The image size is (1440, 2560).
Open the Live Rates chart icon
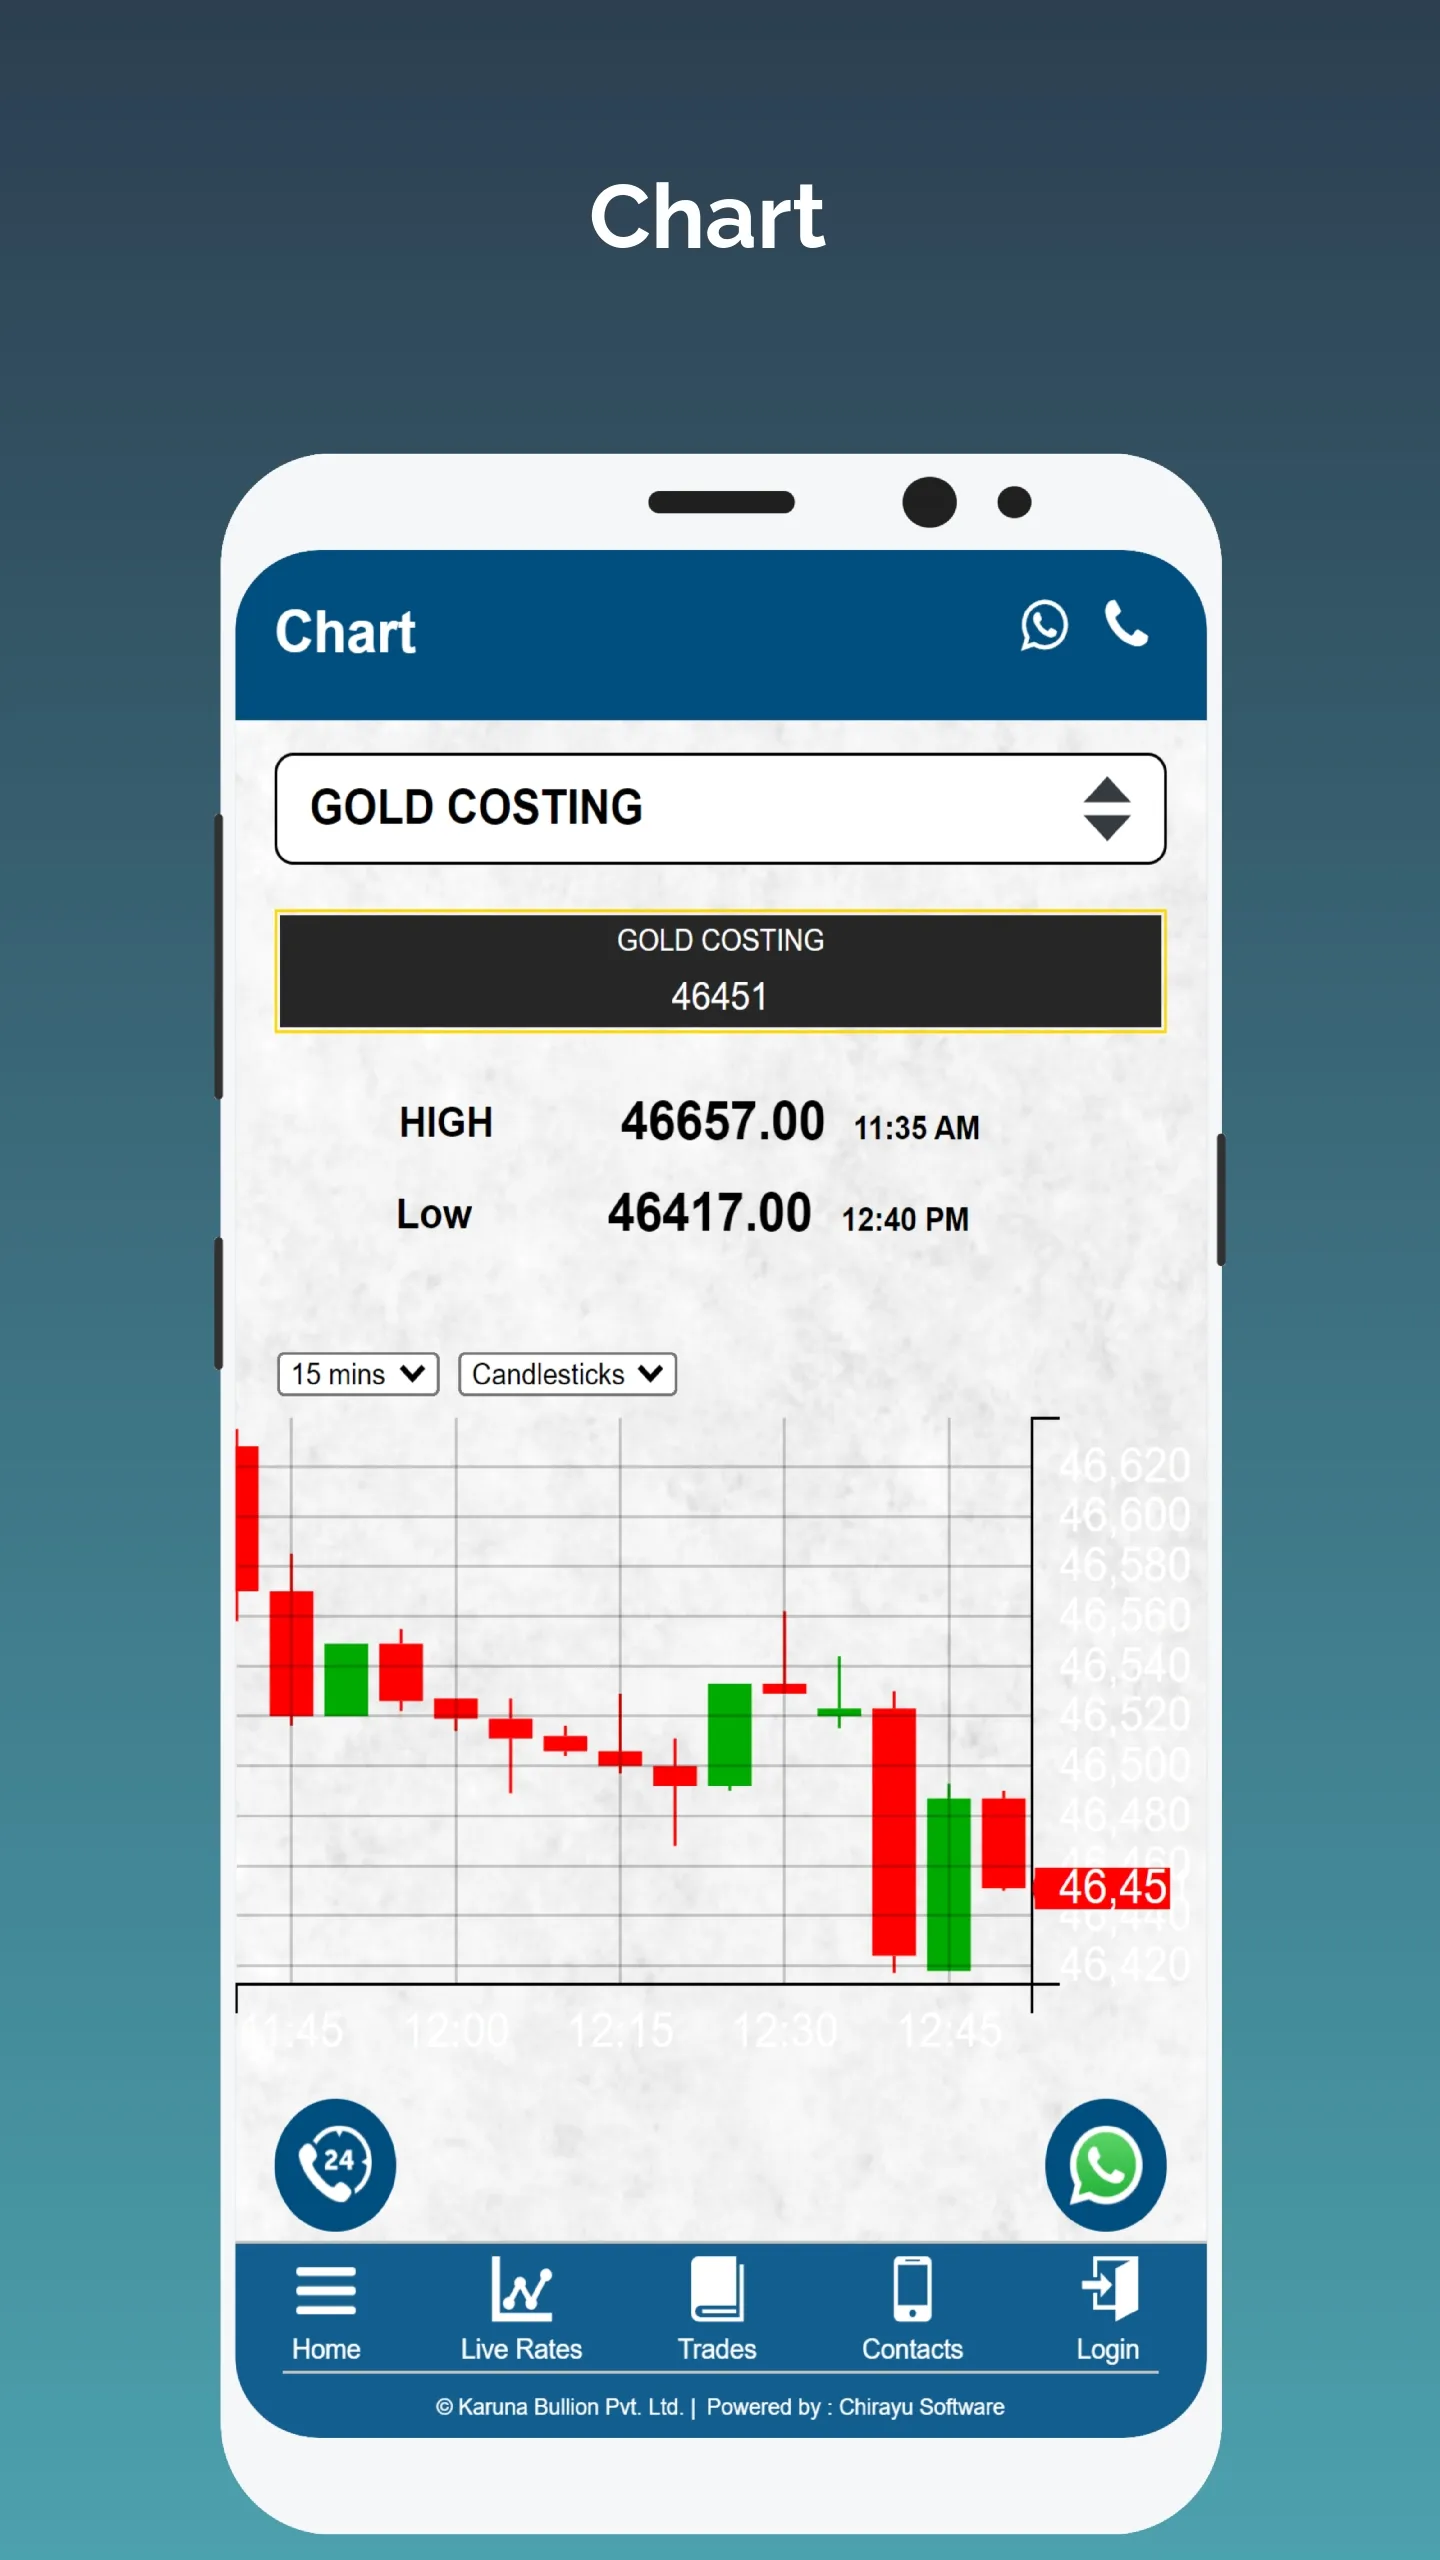click(521, 2288)
